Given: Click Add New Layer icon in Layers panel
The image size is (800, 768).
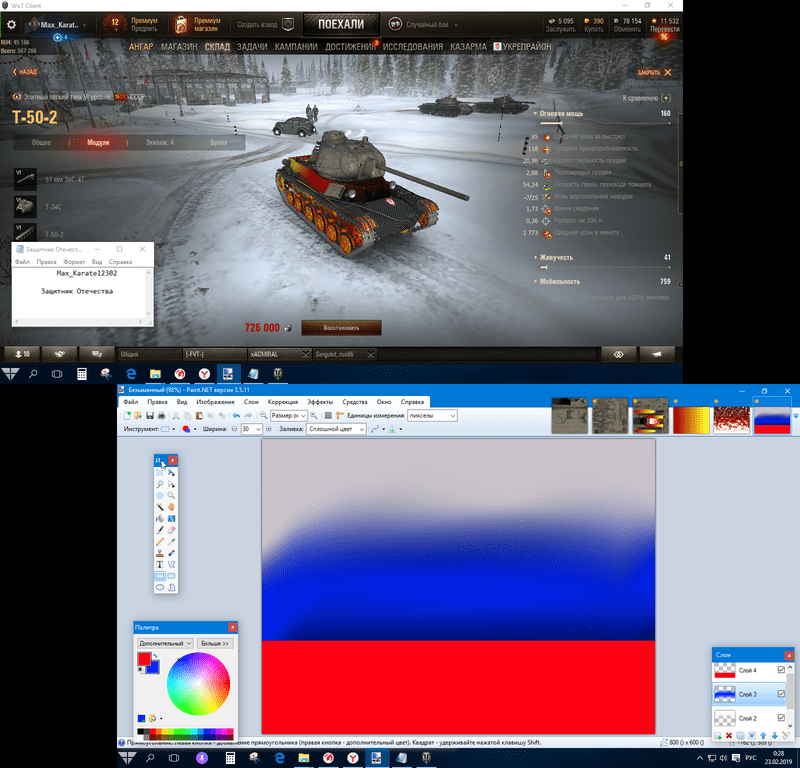Looking at the screenshot, I should (x=718, y=735).
